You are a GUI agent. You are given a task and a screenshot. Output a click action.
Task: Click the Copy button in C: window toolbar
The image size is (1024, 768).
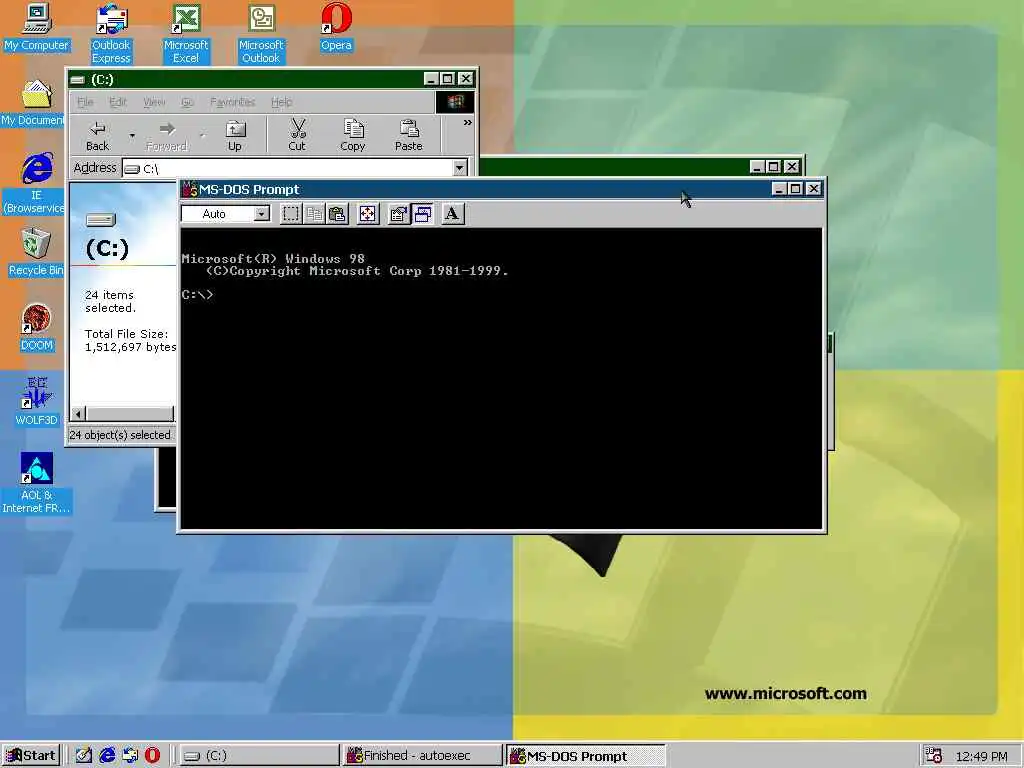353,136
